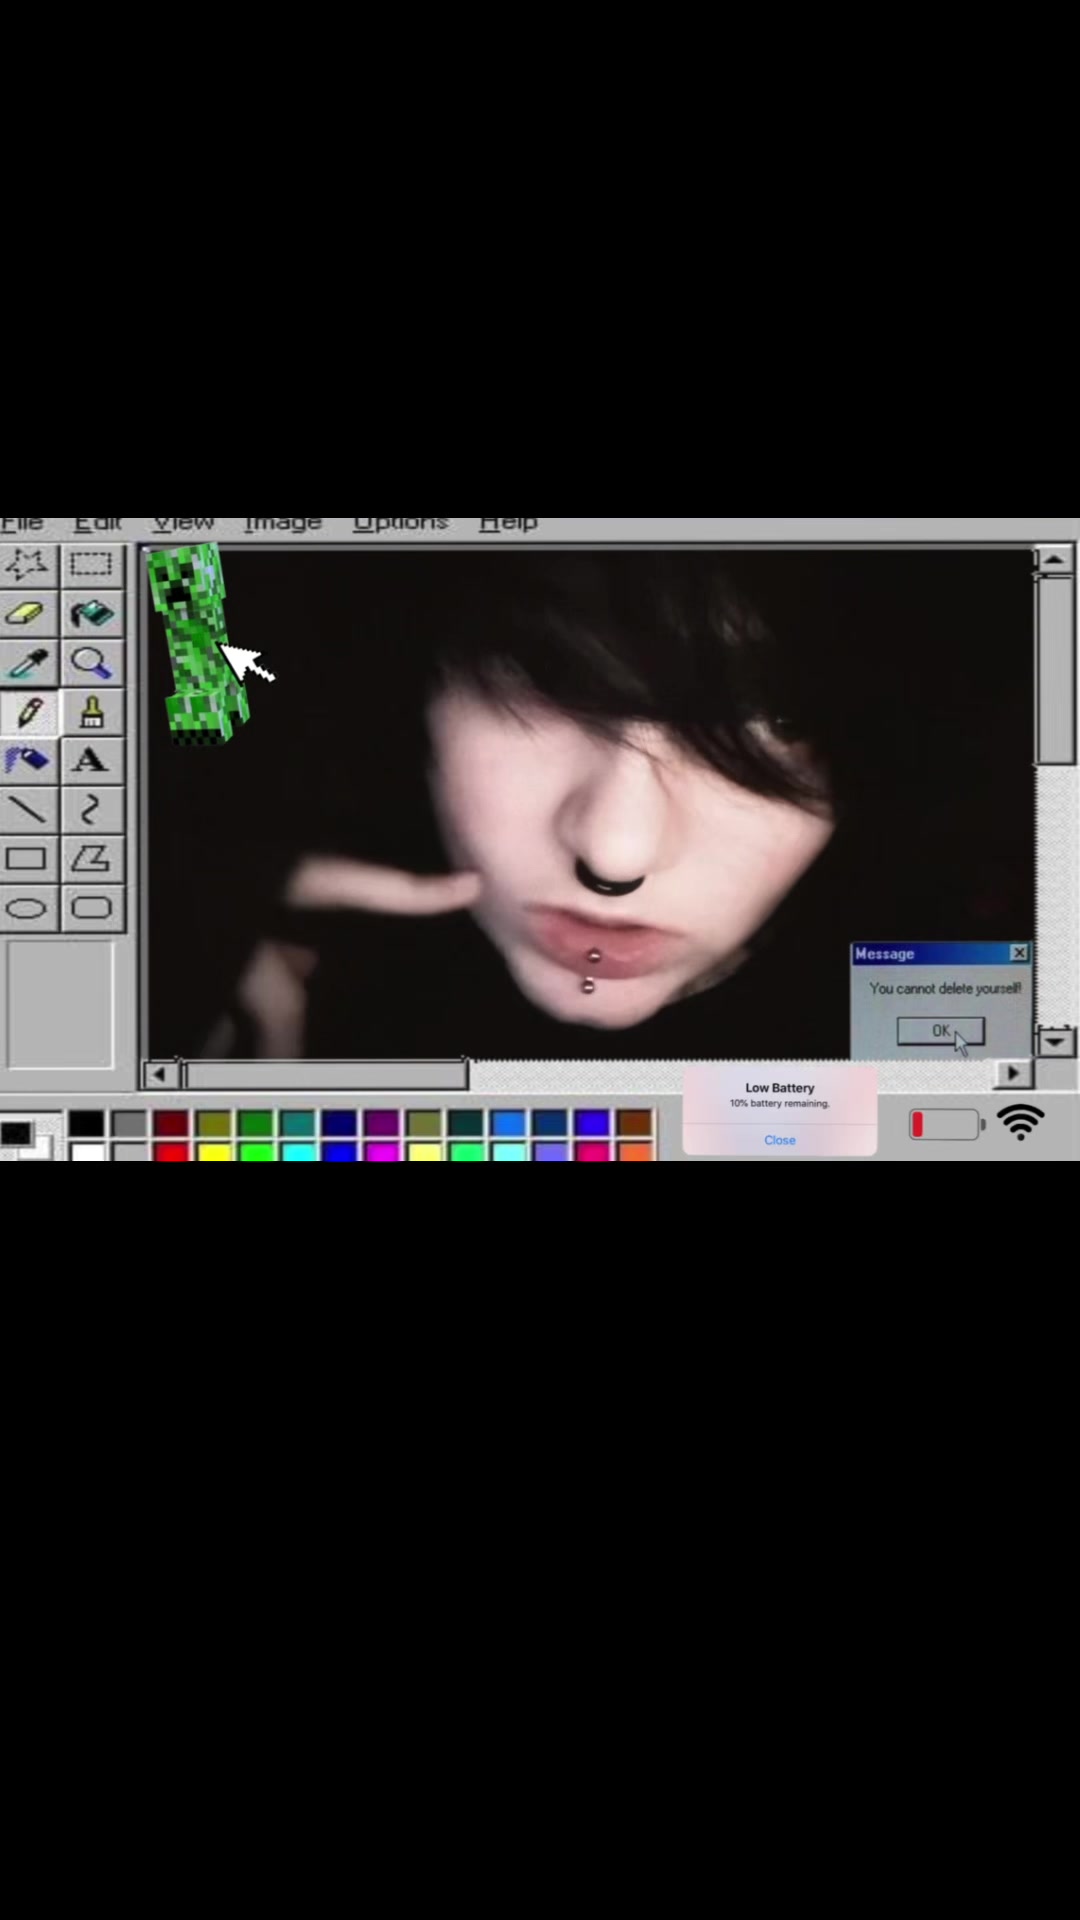This screenshot has height=1920, width=1080.
Task: Pick the dark green palette swatch
Action: [255, 1124]
